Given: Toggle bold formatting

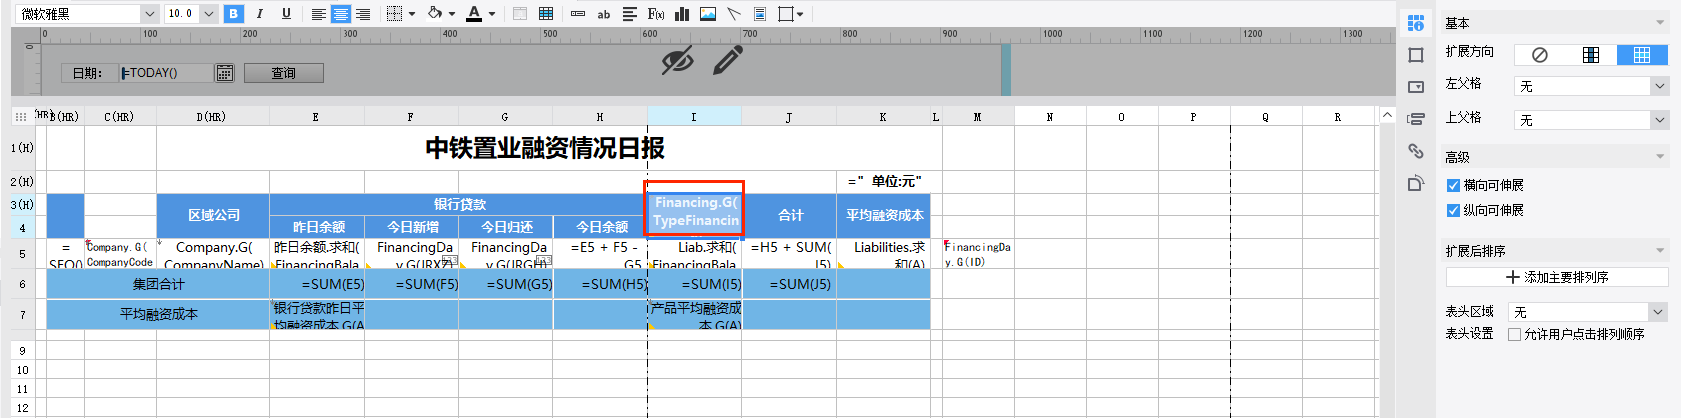Looking at the screenshot, I should tap(233, 14).
